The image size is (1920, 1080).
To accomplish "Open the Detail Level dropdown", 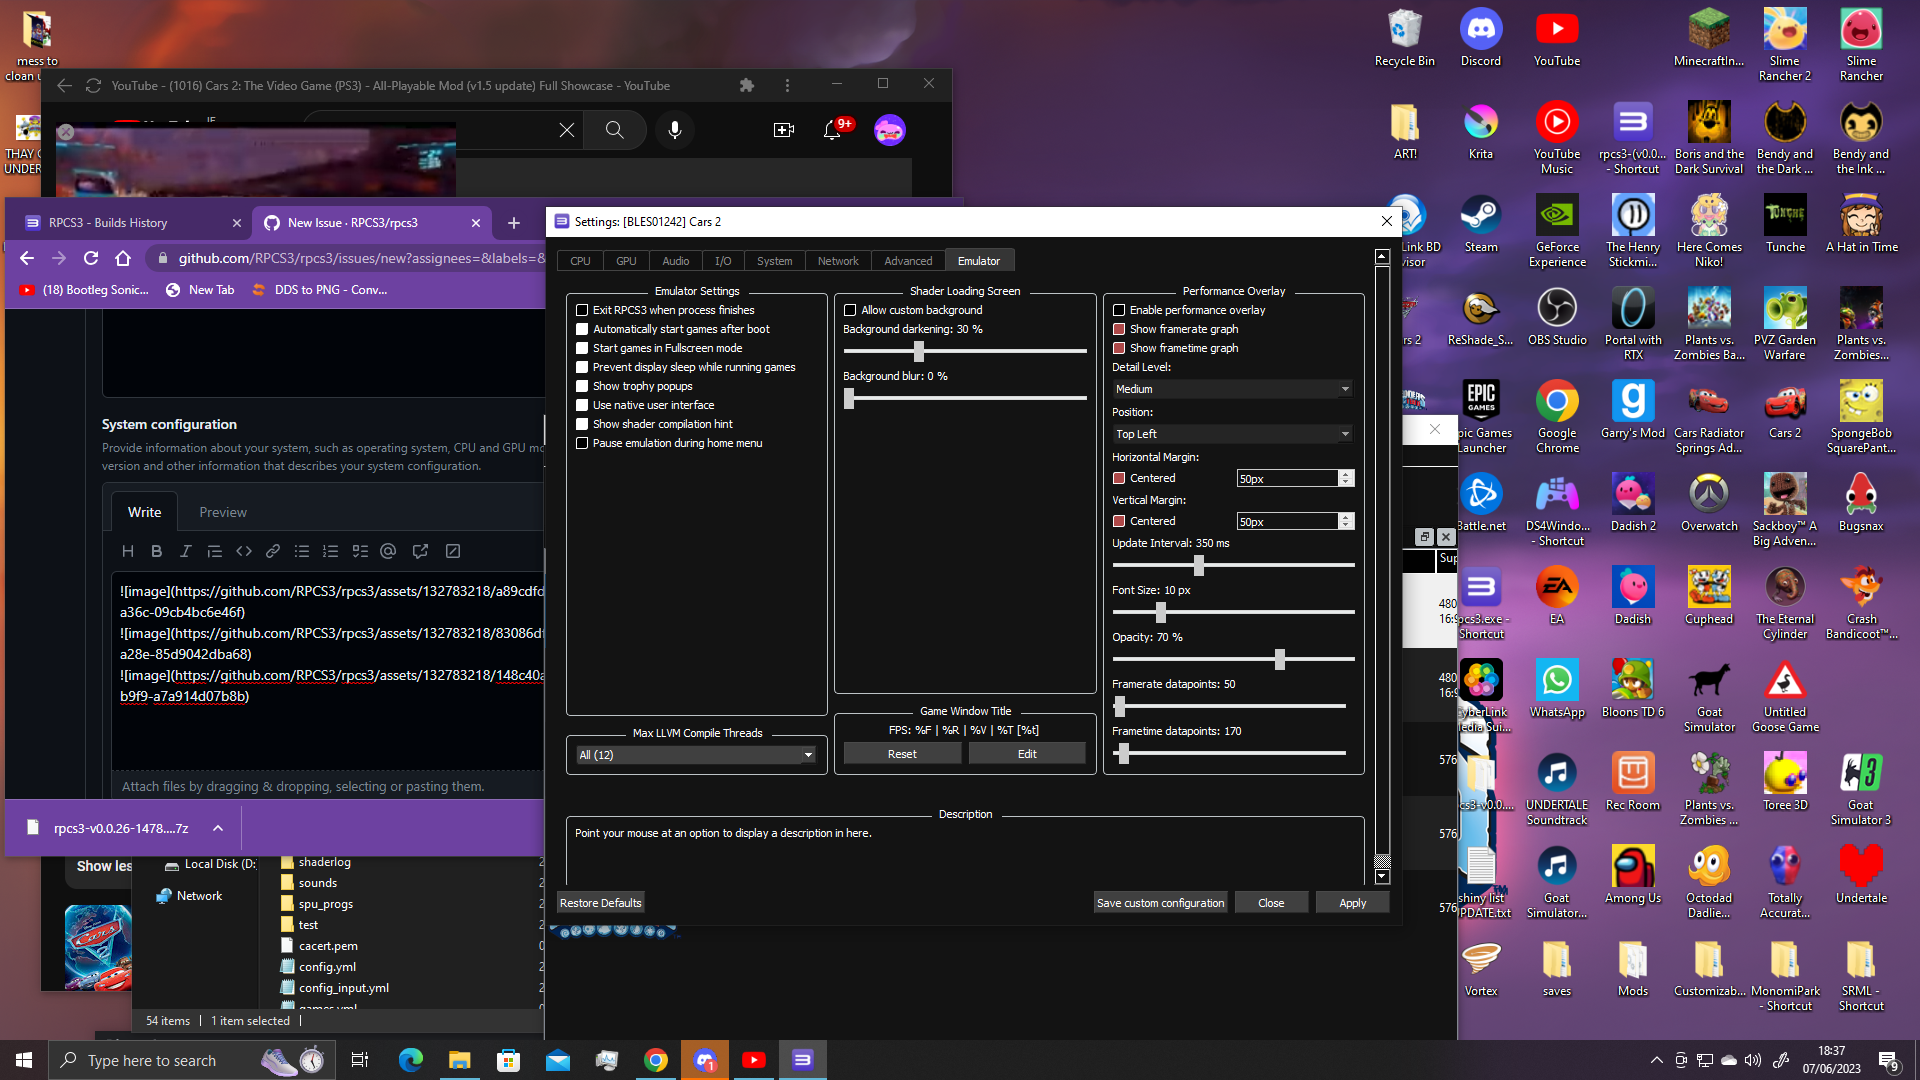I will pos(1232,388).
